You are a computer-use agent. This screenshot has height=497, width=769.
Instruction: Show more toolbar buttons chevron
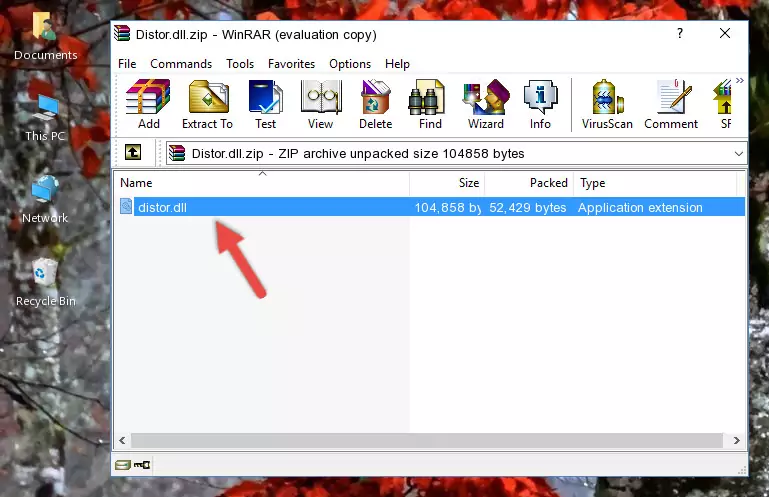pos(740,80)
